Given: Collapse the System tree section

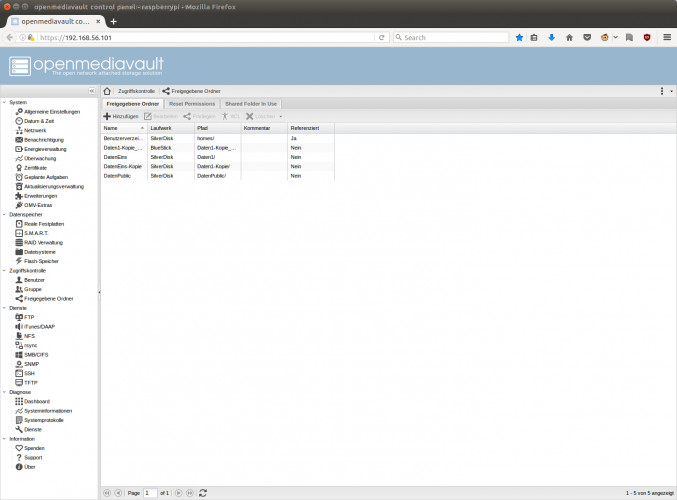Looking at the screenshot, I should 4,102.
